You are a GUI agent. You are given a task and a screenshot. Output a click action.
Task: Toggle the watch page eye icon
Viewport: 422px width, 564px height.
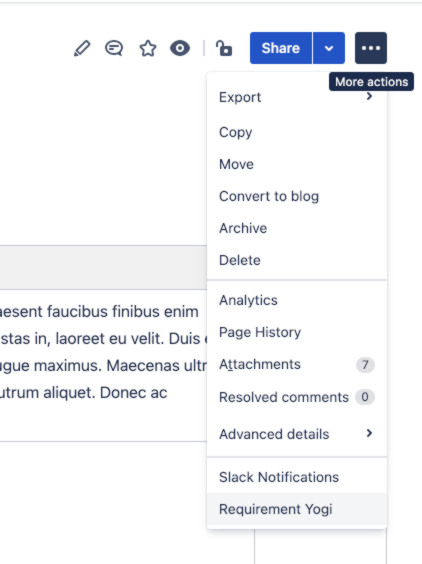click(180, 48)
